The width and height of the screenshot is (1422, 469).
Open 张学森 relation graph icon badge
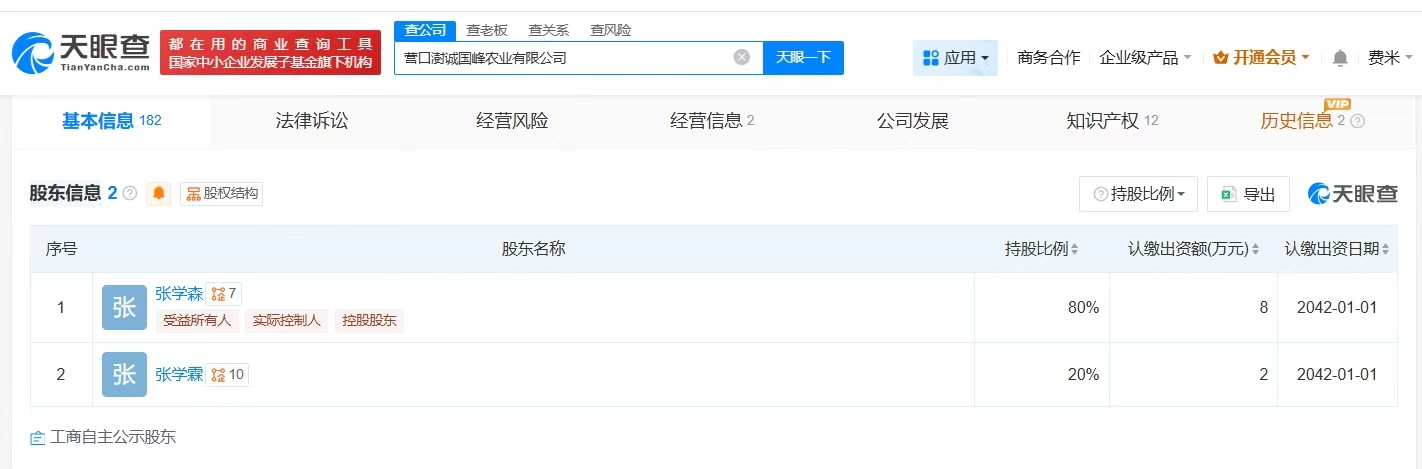[x=224, y=294]
